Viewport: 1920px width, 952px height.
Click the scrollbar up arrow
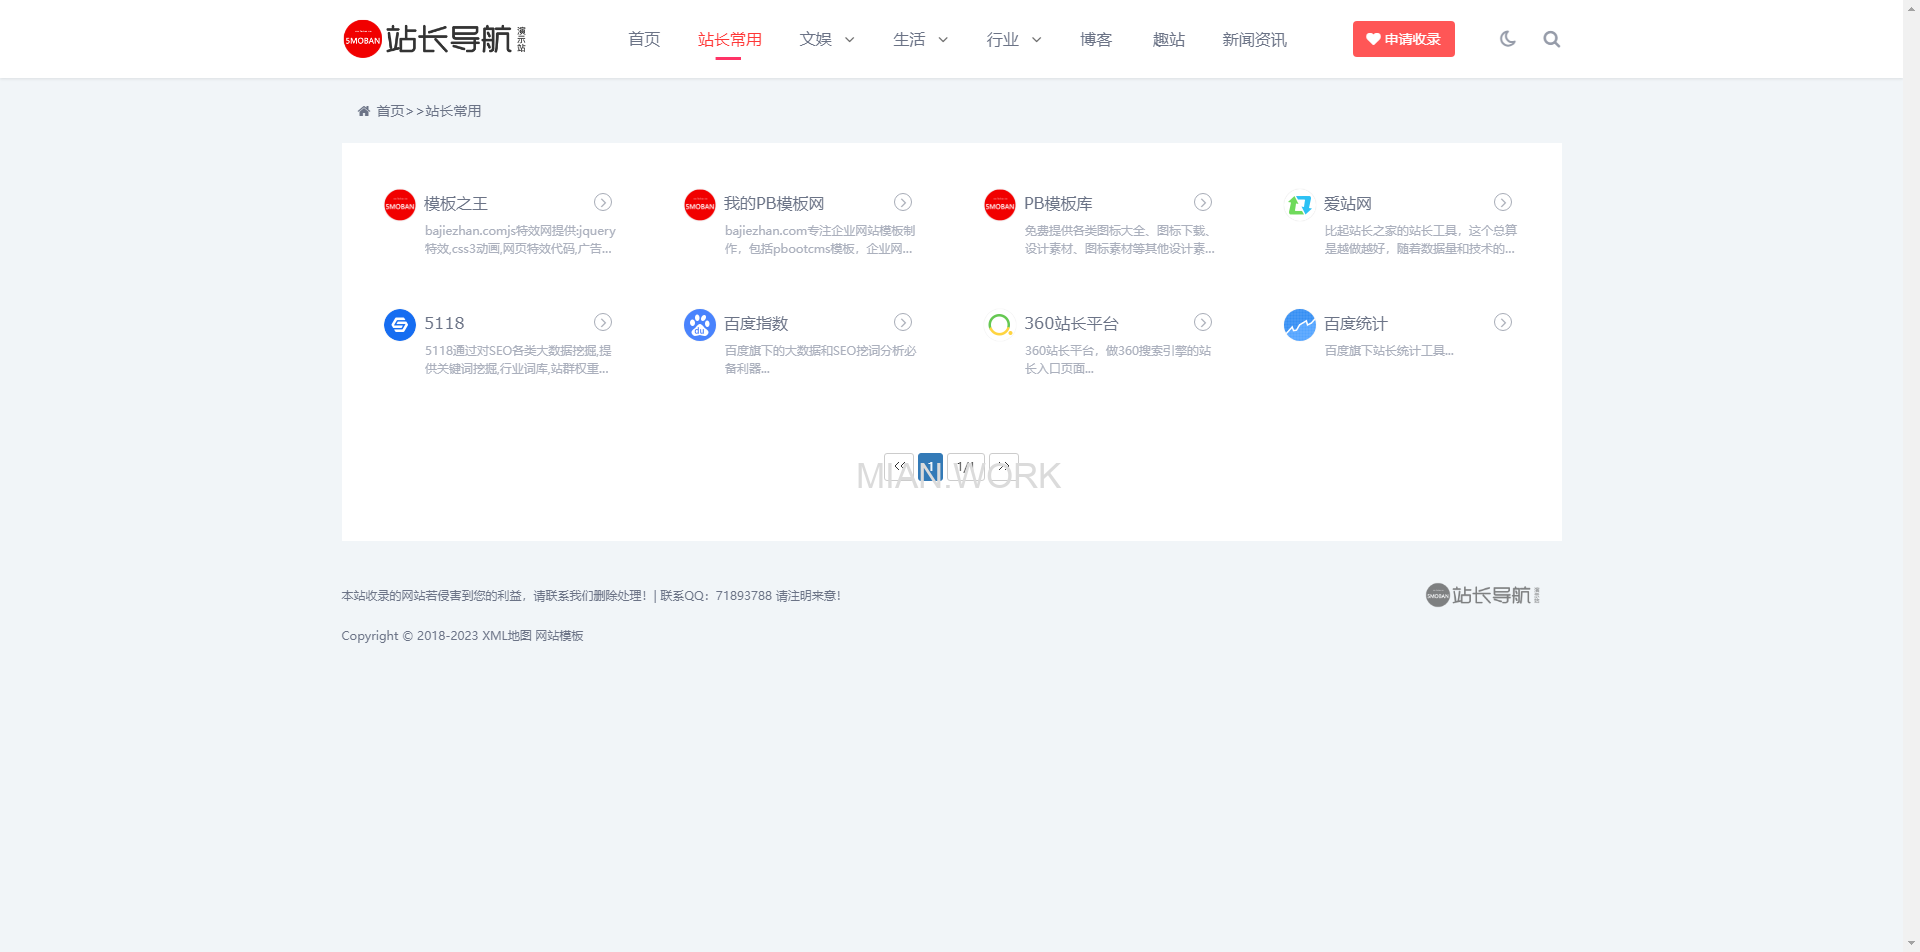point(1911,8)
